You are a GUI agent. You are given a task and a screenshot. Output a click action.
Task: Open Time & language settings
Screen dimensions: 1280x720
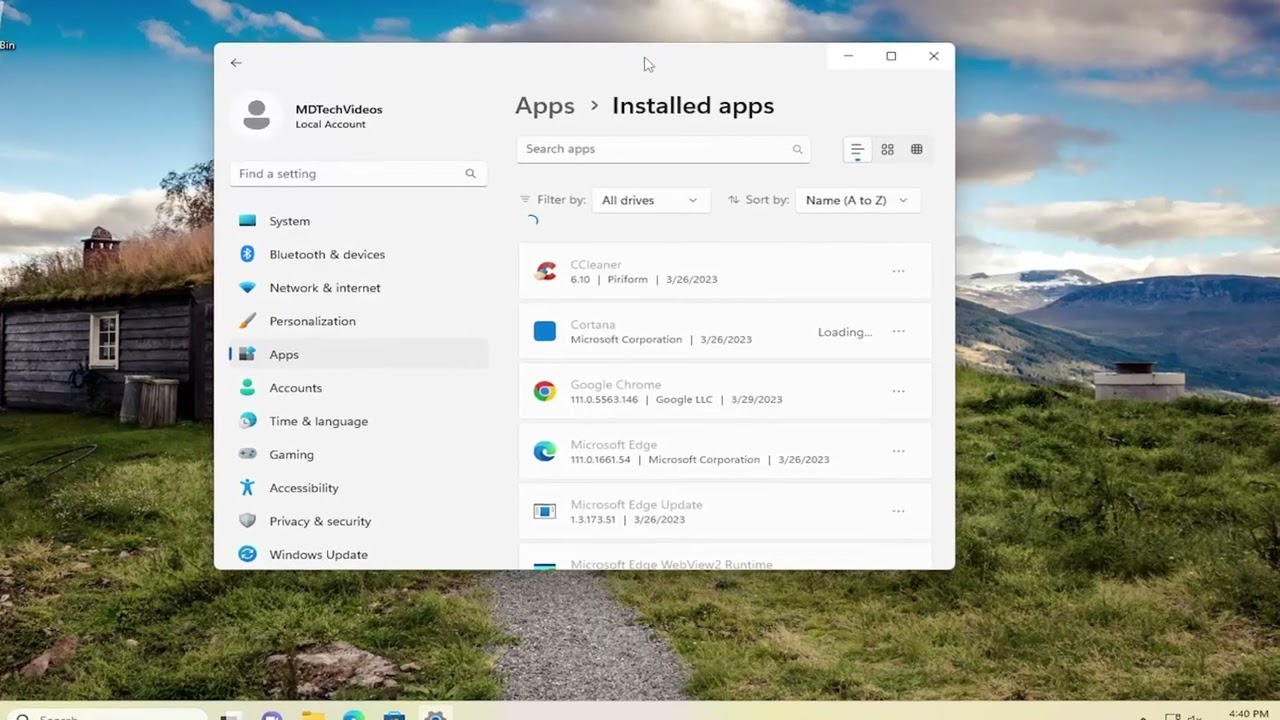coord(359,421)
